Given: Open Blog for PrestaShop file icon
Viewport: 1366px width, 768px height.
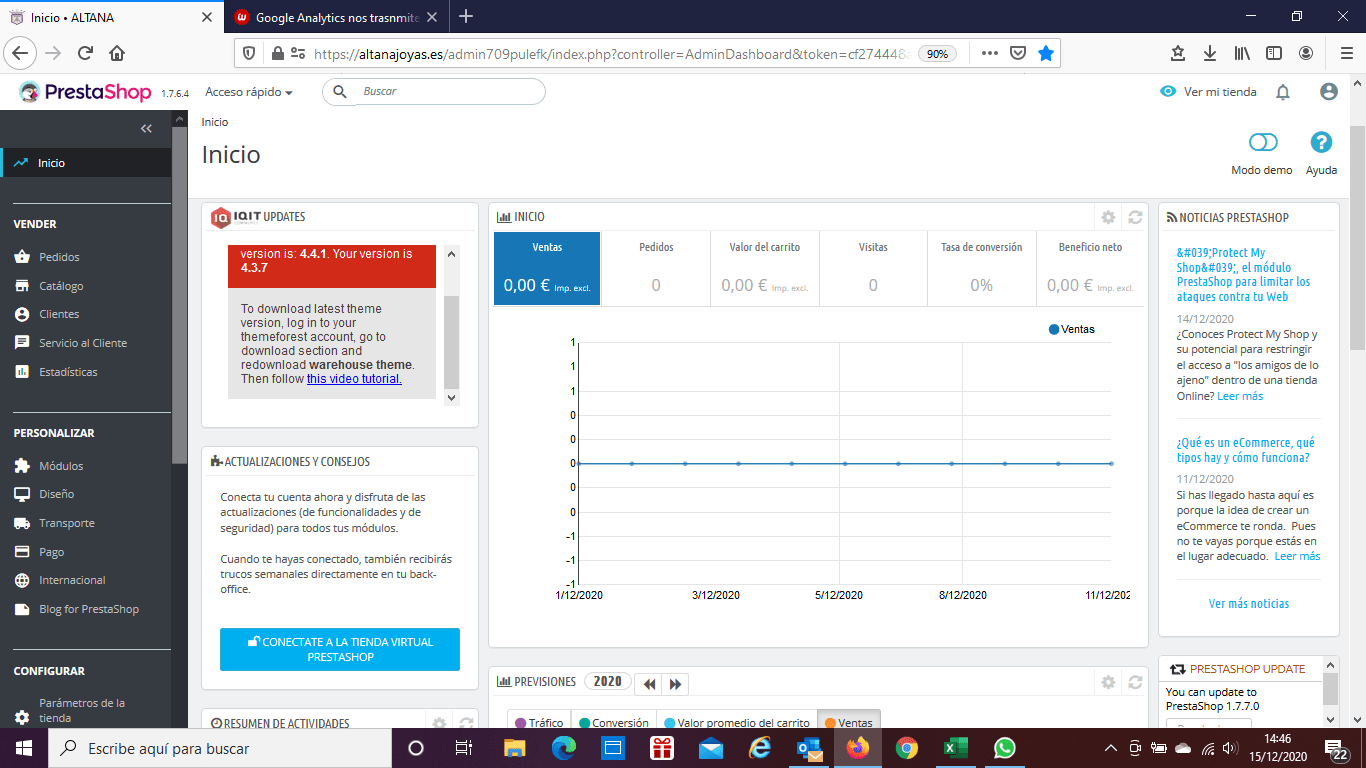Looking at the screenshot, I should click(22, 609).
